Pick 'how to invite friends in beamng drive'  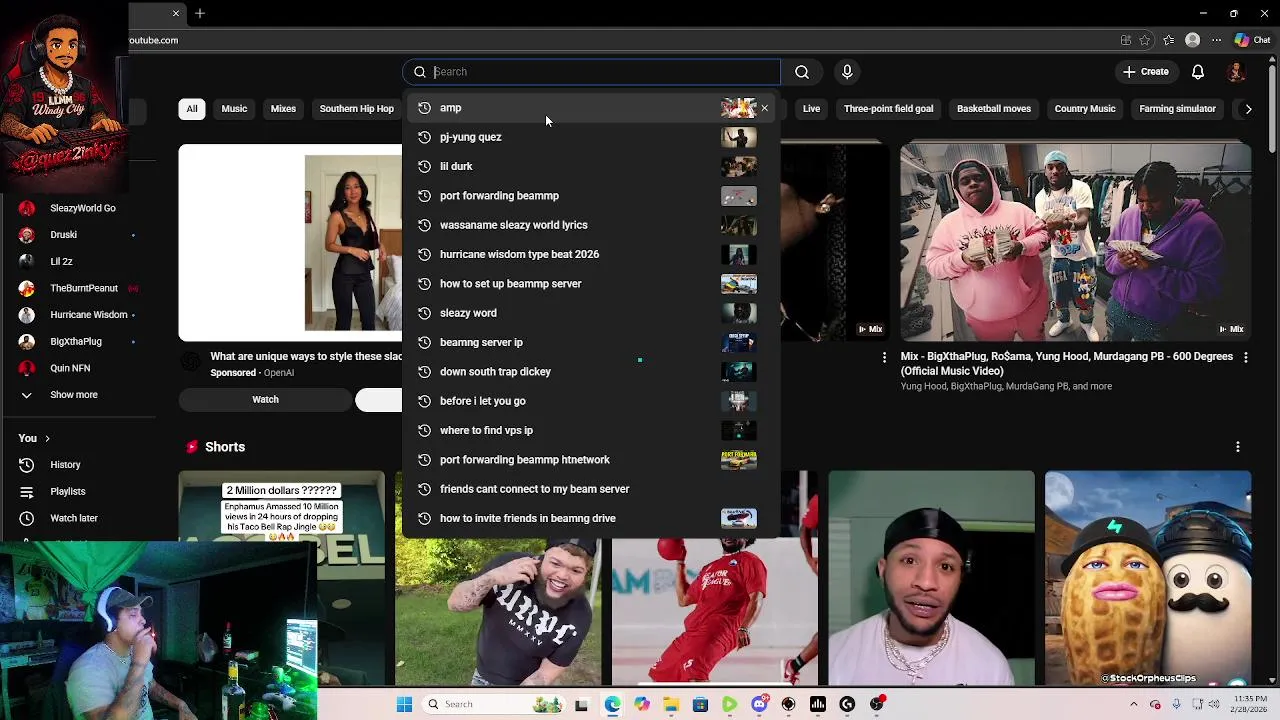point(591,518)
